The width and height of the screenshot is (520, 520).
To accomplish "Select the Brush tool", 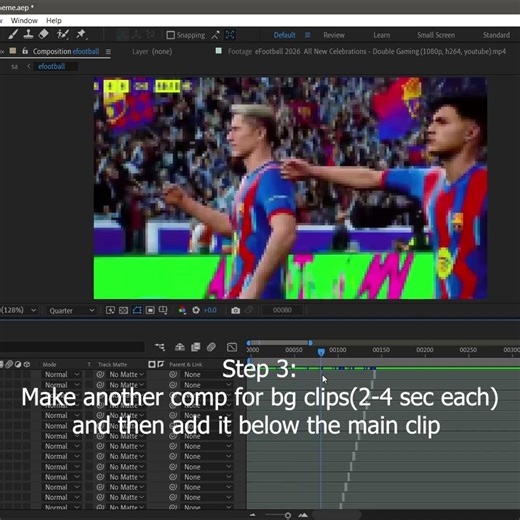I will point(13,34).
